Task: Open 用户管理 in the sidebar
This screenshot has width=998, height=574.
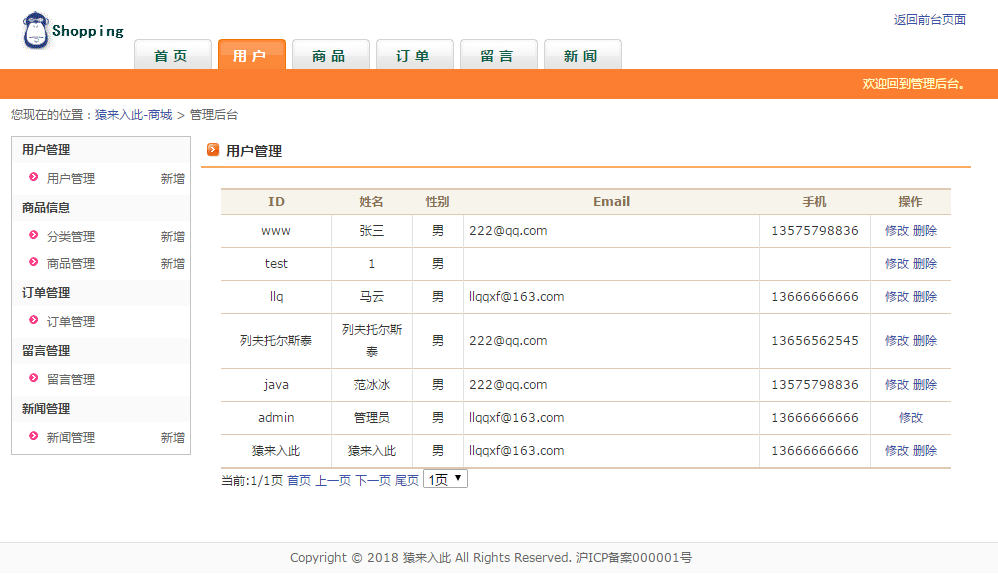Action: tap(71, 179)
